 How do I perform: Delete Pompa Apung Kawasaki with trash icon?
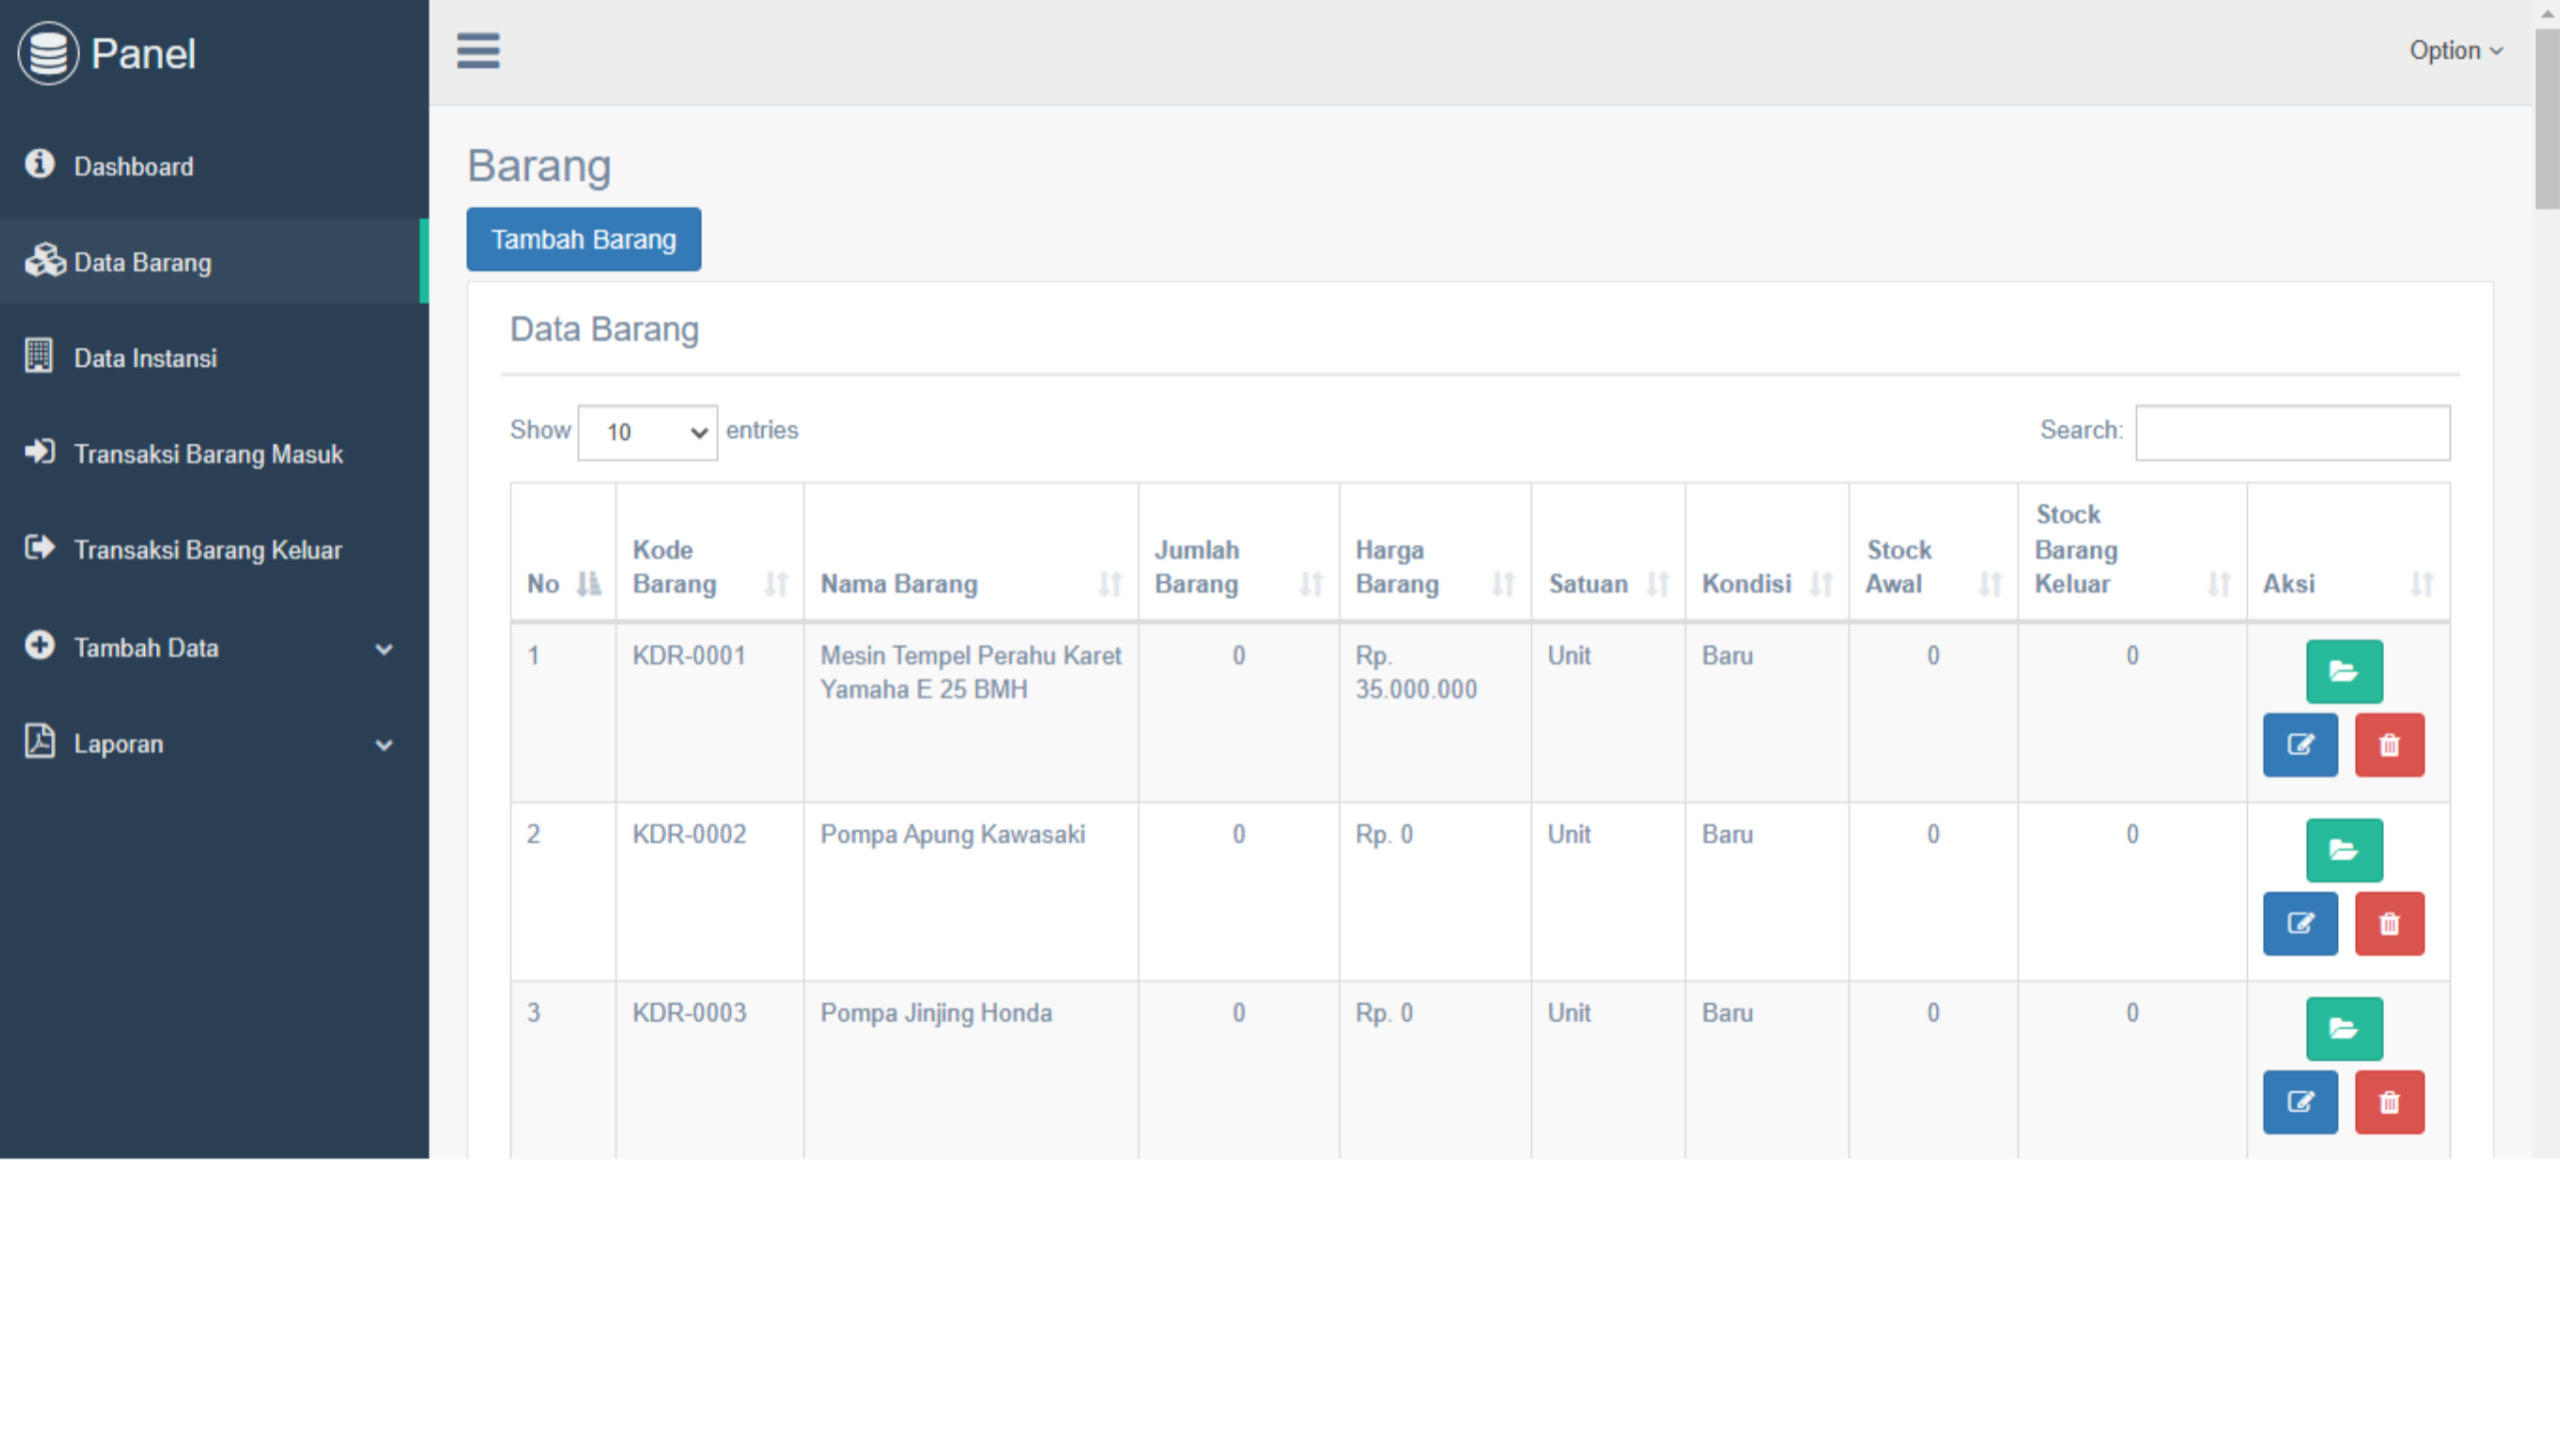tap(2389, 924)
